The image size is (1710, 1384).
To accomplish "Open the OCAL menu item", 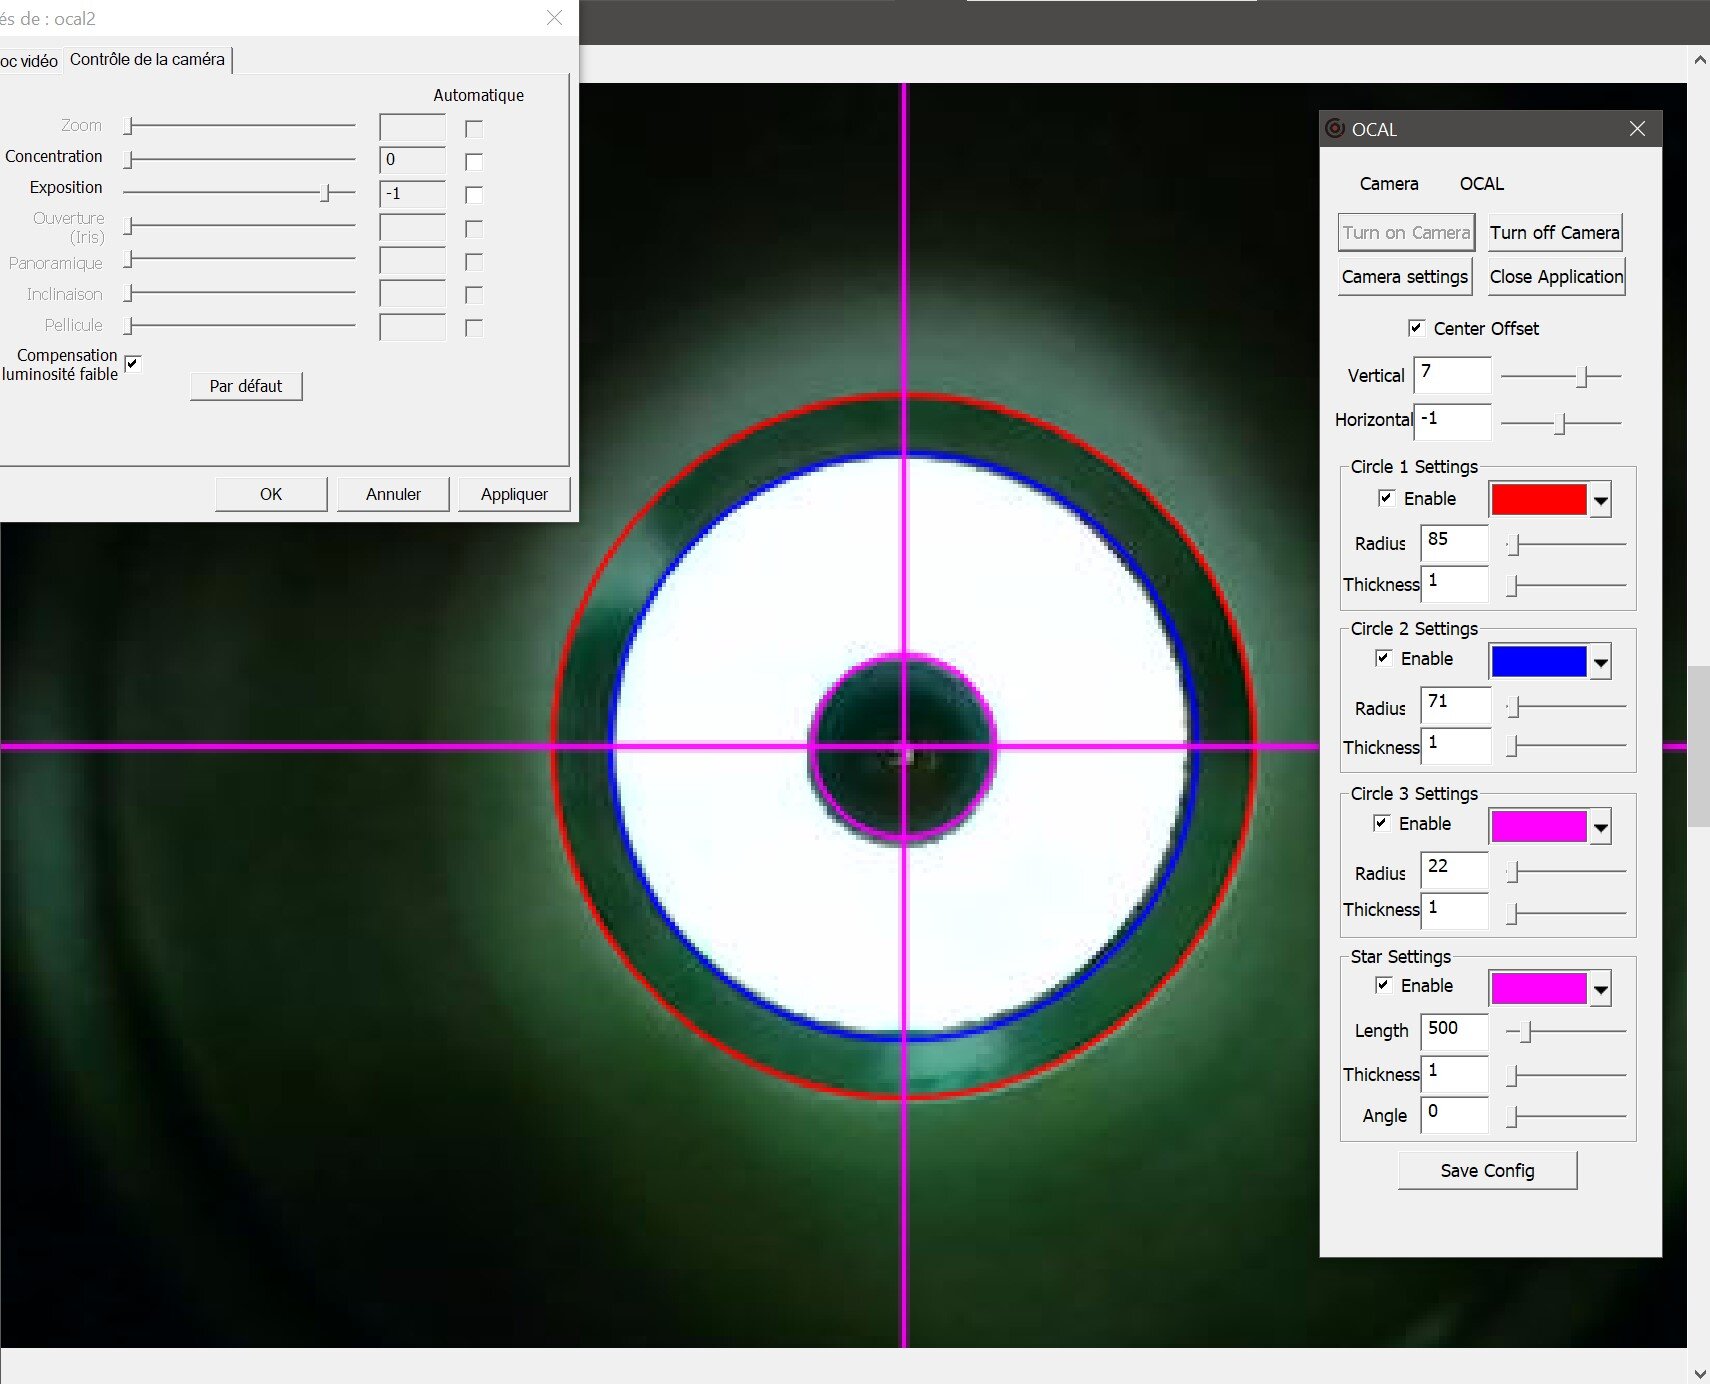I will (x=1481, y=184).
